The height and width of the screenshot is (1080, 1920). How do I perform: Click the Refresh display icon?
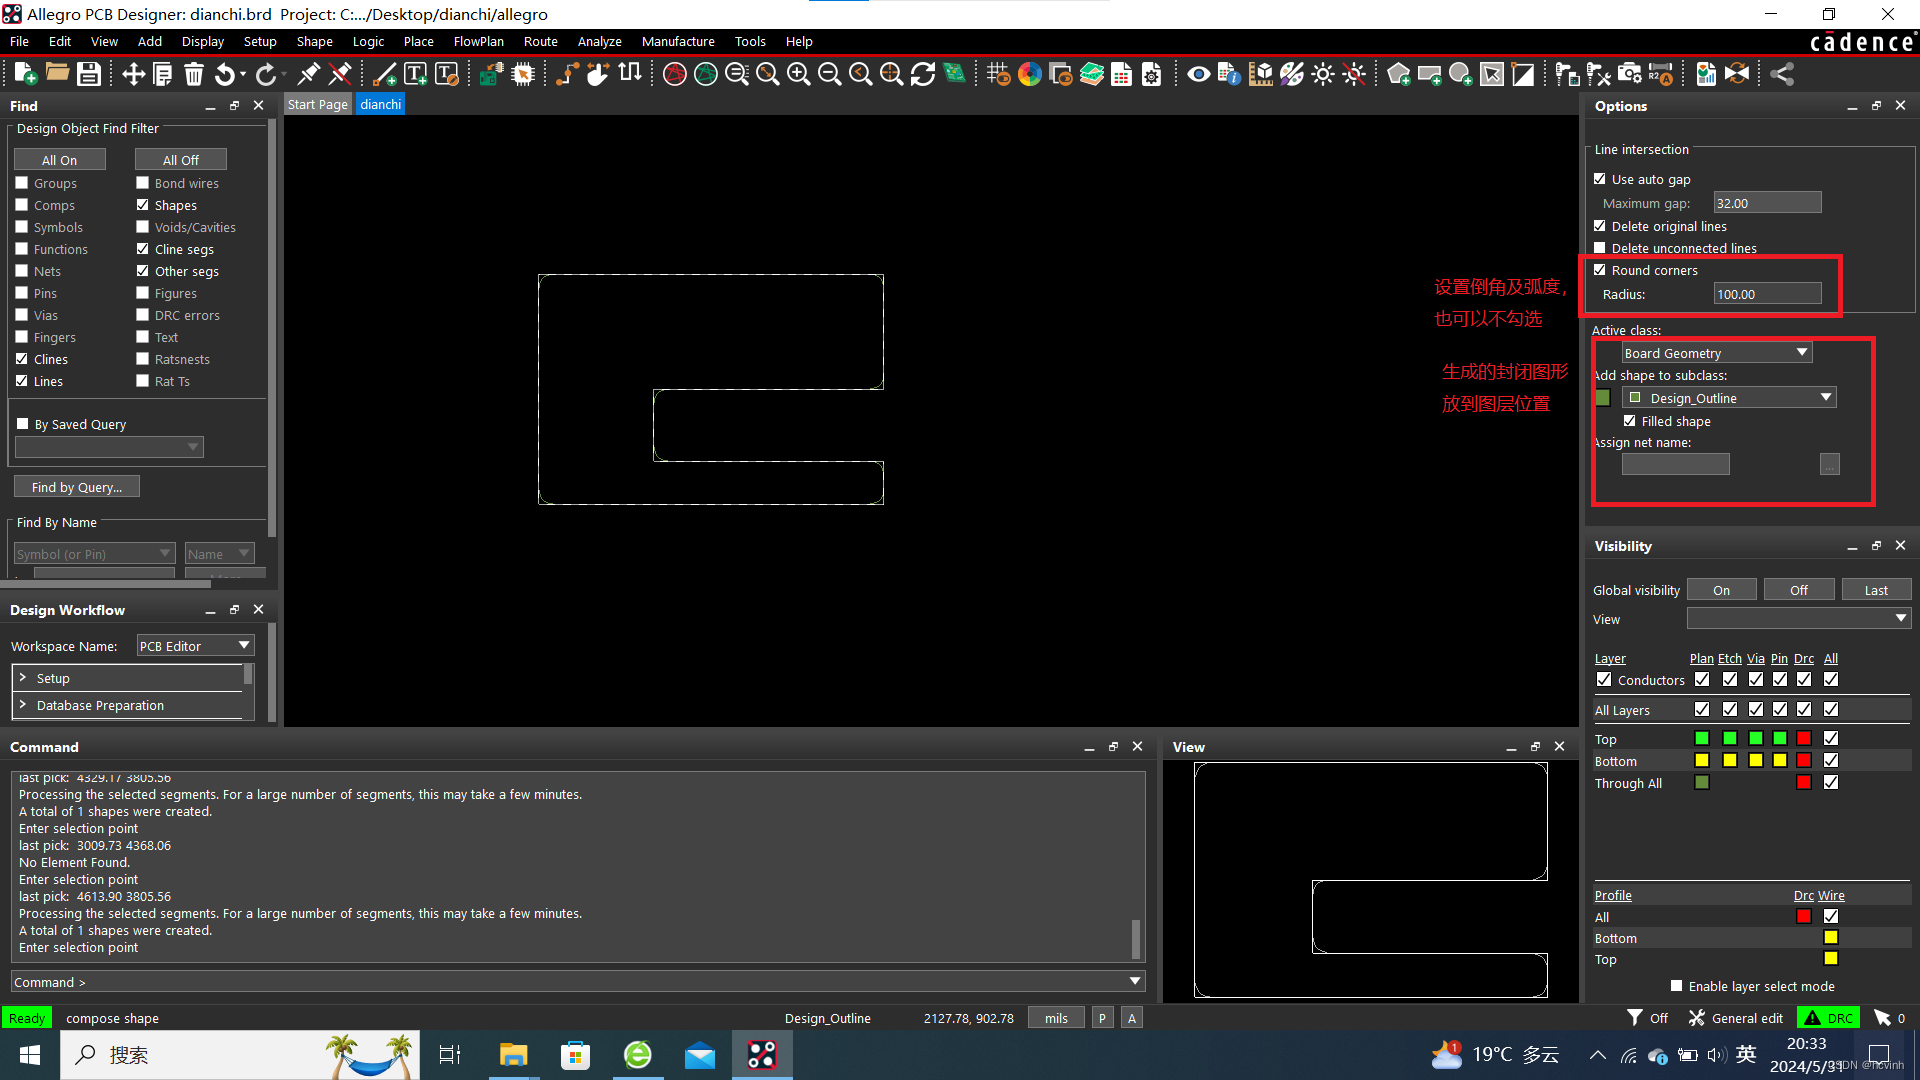pos(923,74)
